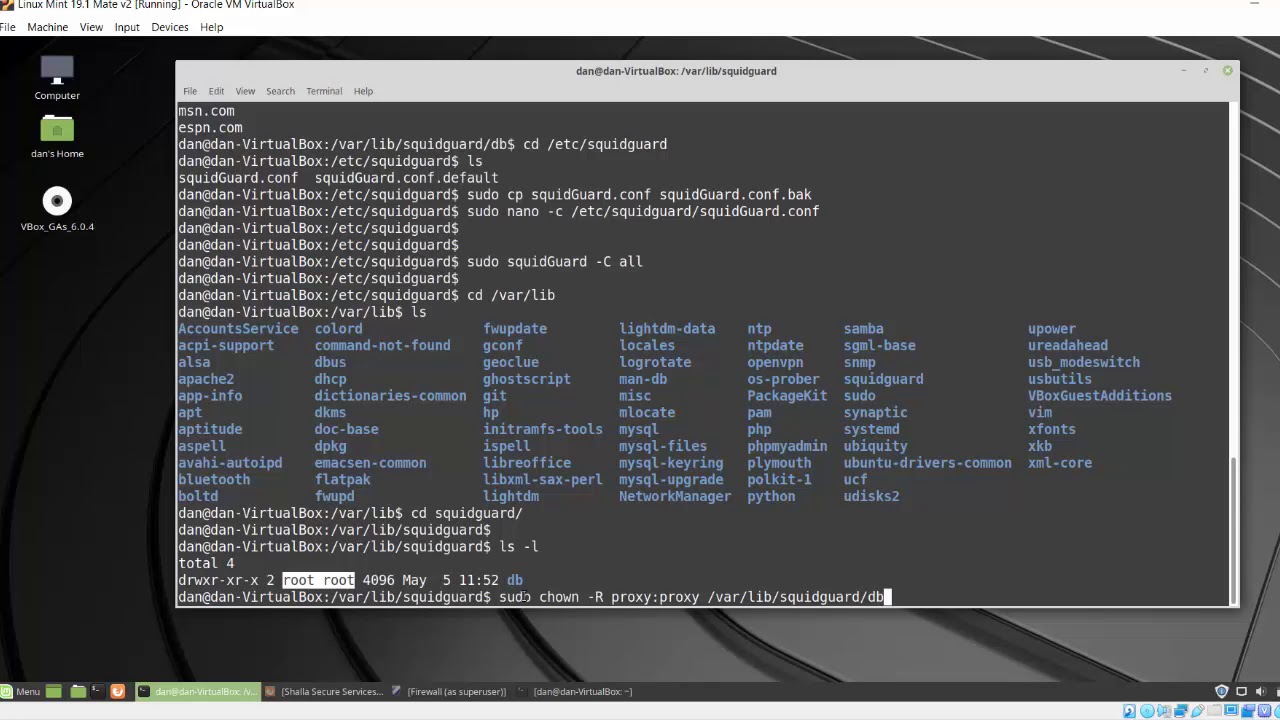Open VirtualBox Help menu
This screenshot has width=1280, height=720.
[x=211, y=27]
